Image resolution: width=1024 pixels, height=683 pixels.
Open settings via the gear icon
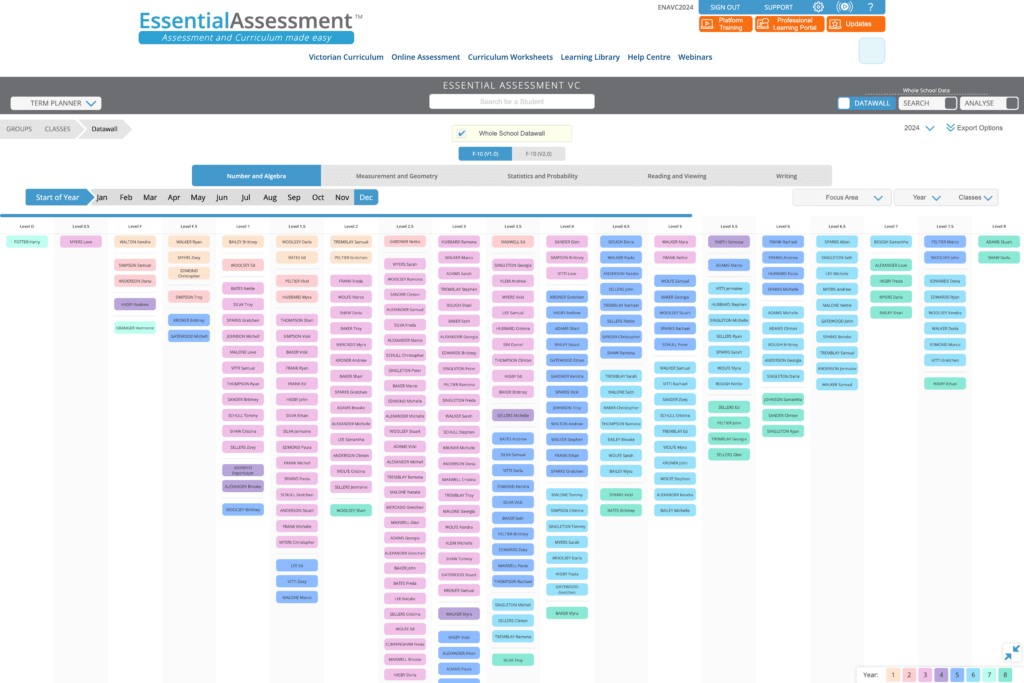818,7
